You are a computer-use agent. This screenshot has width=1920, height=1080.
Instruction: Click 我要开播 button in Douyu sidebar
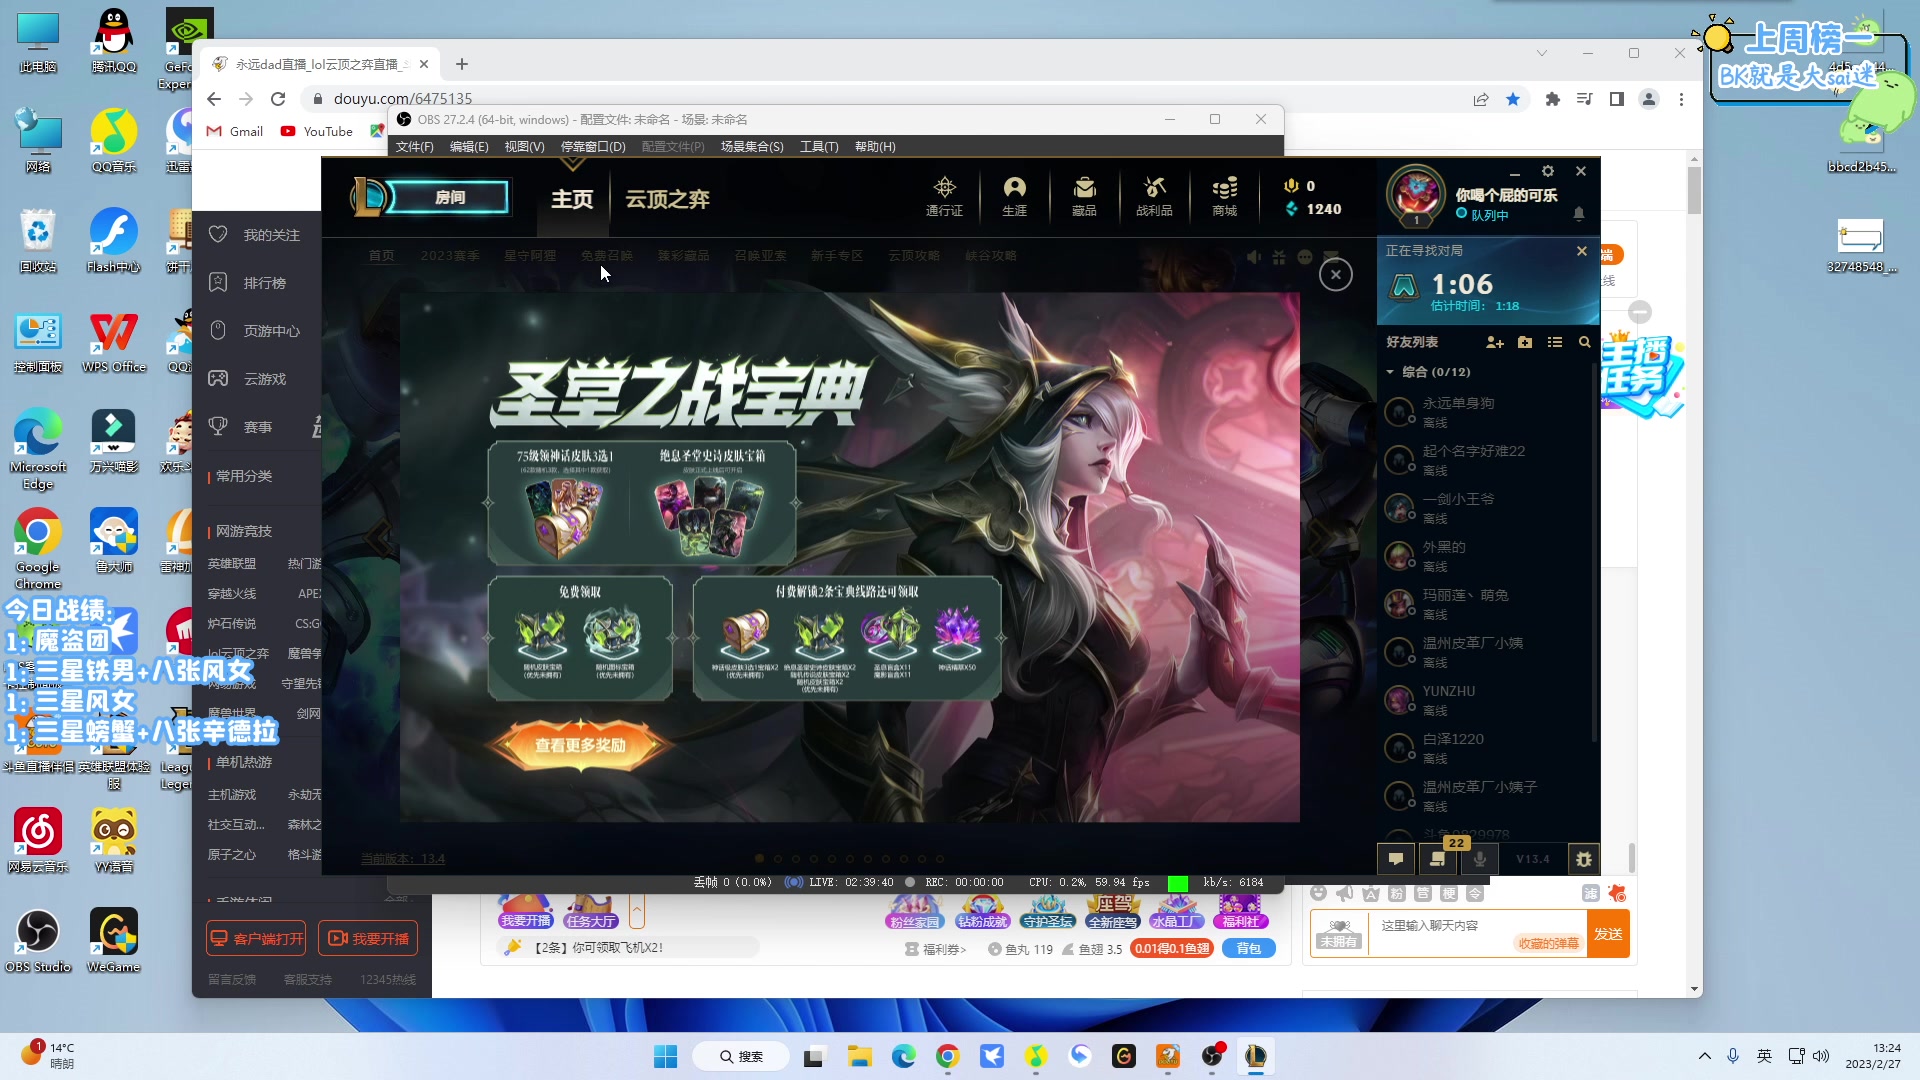[x=368, y=939]
